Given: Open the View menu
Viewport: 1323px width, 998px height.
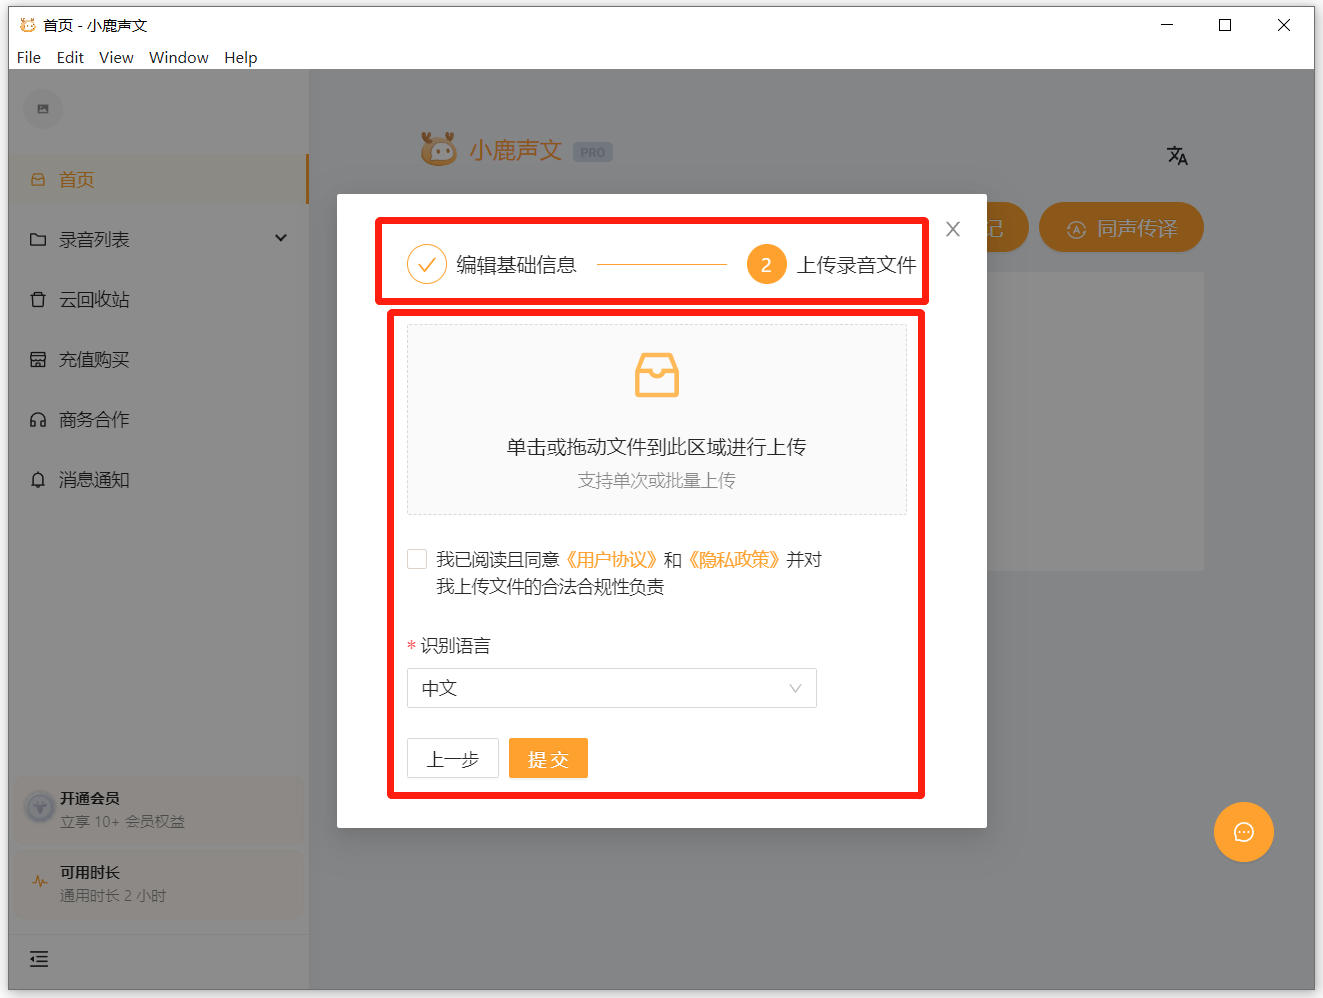Looking at the screenshot, I should [x=116, y=58].
